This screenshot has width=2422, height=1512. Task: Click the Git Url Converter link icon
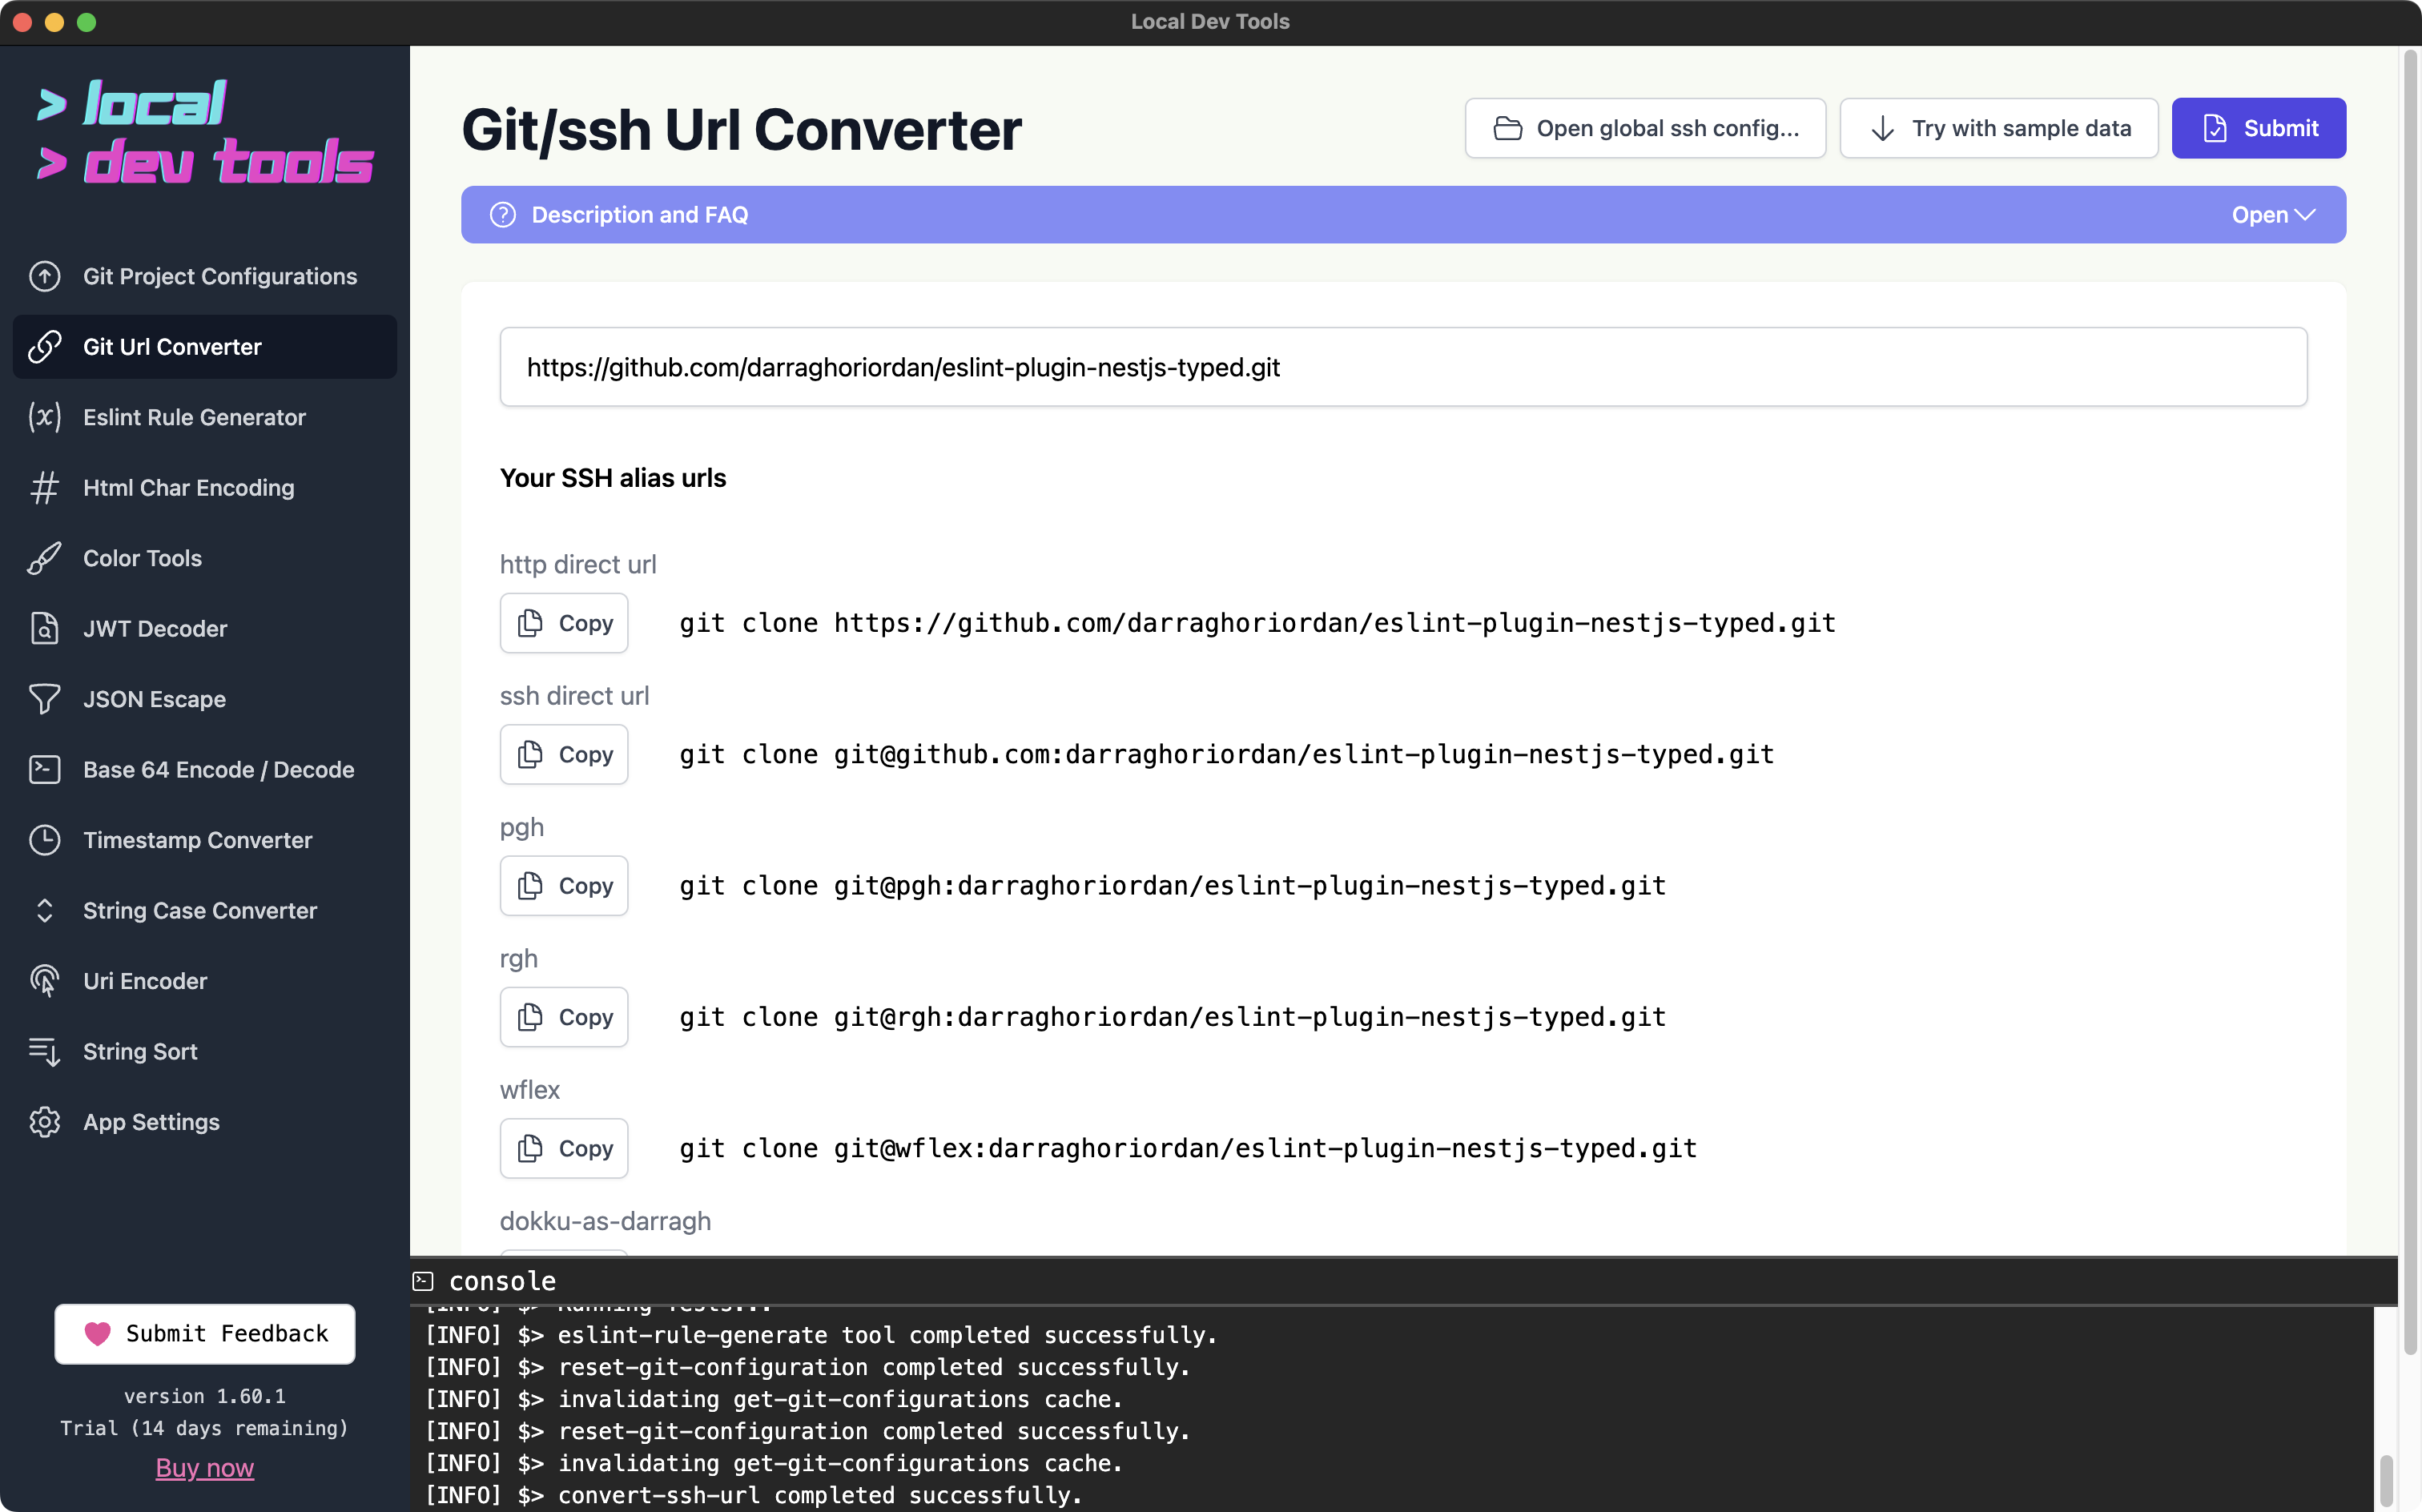[45, 347]
